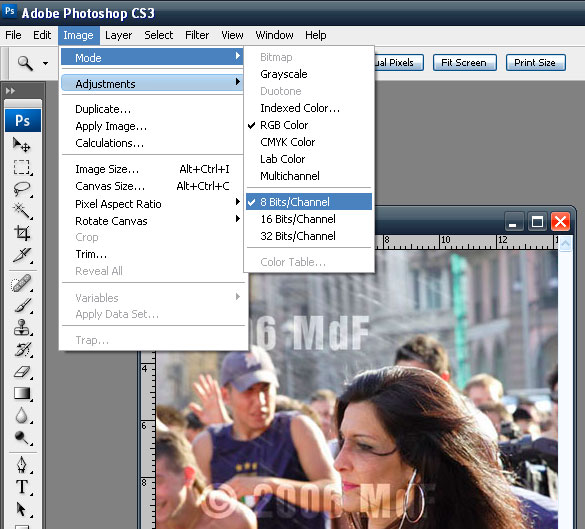
Task: Click Duplicate... in Image menu
Action: (153, 109)
